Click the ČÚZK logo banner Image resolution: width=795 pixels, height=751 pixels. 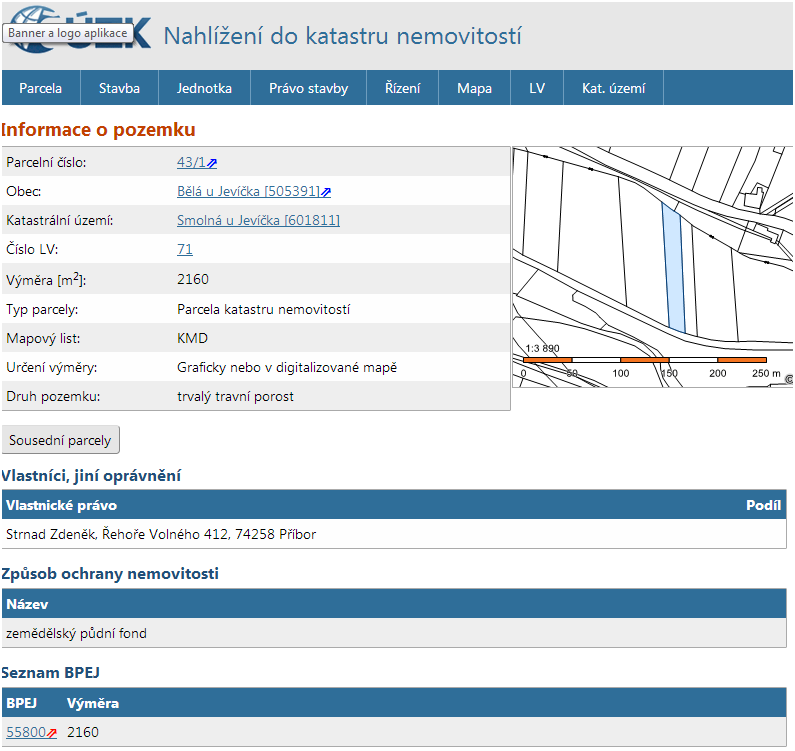coord(80,29)
